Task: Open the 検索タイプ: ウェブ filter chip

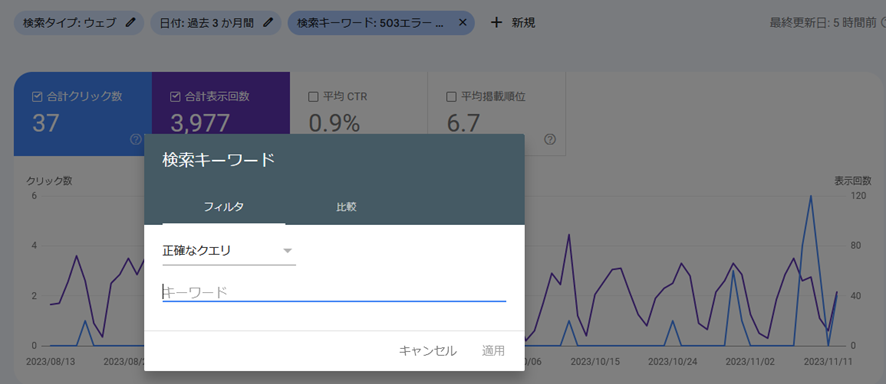Action: click(x=79, y=23)
